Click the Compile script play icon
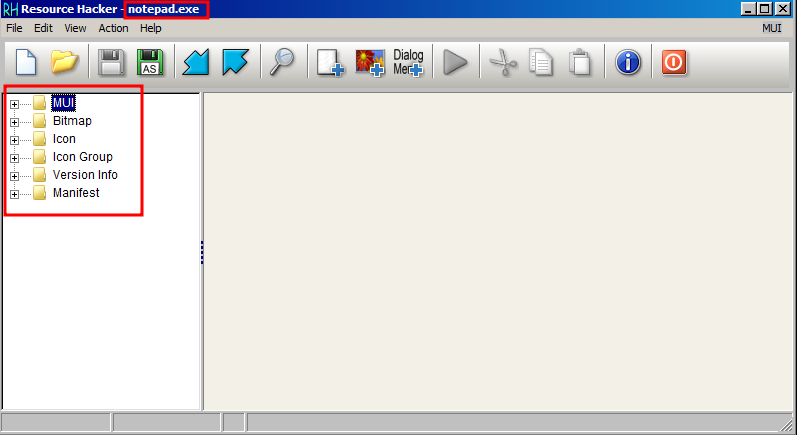 coord(455,62)
